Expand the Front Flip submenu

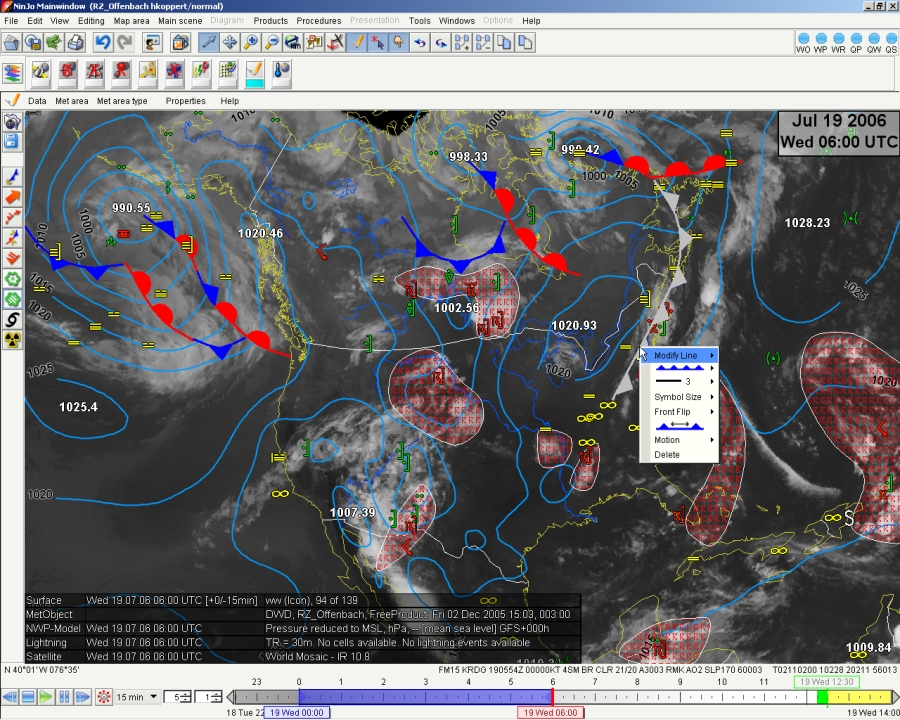coord(680,412)
